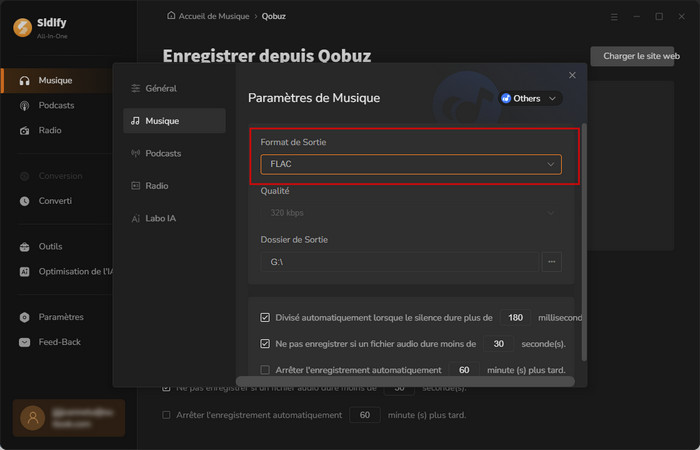Toggle the split-on-silence checkbox
The width and height of the screenshot is (700, 450).
coord(265,318)
